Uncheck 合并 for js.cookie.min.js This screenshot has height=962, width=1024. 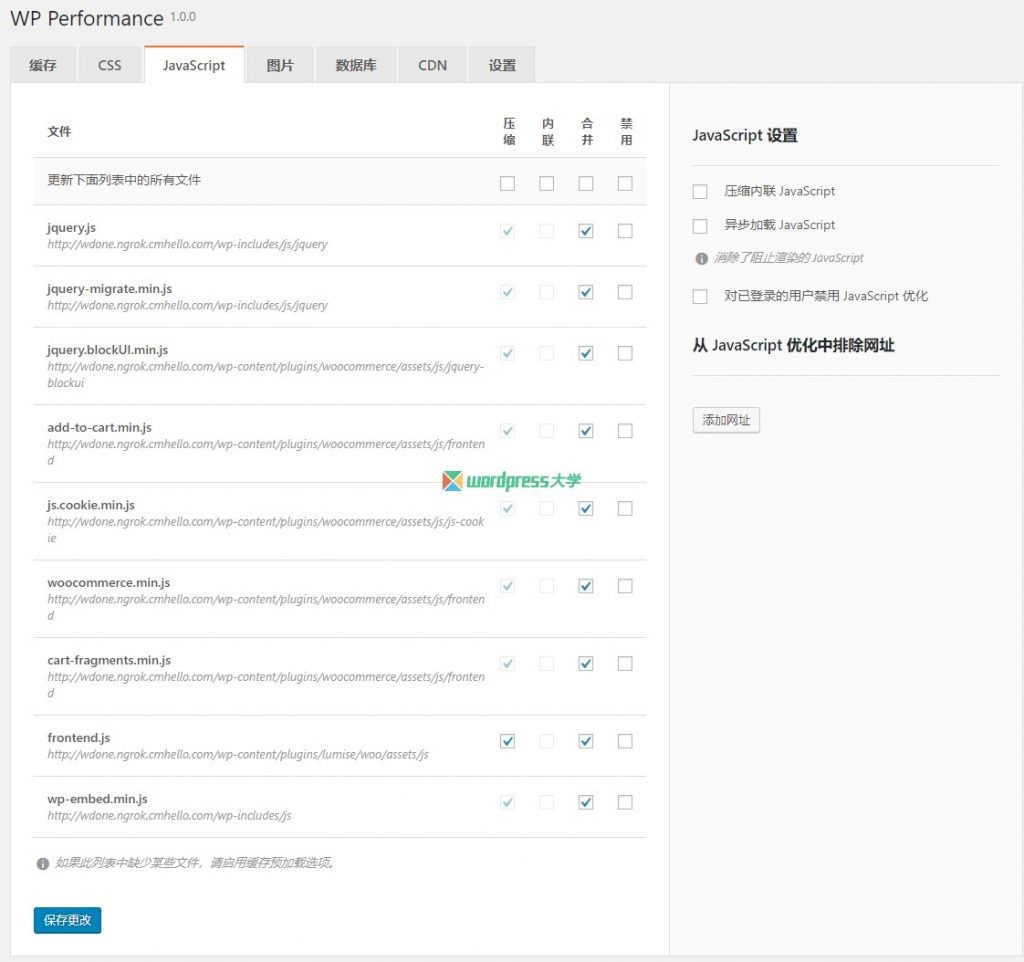click(586, 508)
